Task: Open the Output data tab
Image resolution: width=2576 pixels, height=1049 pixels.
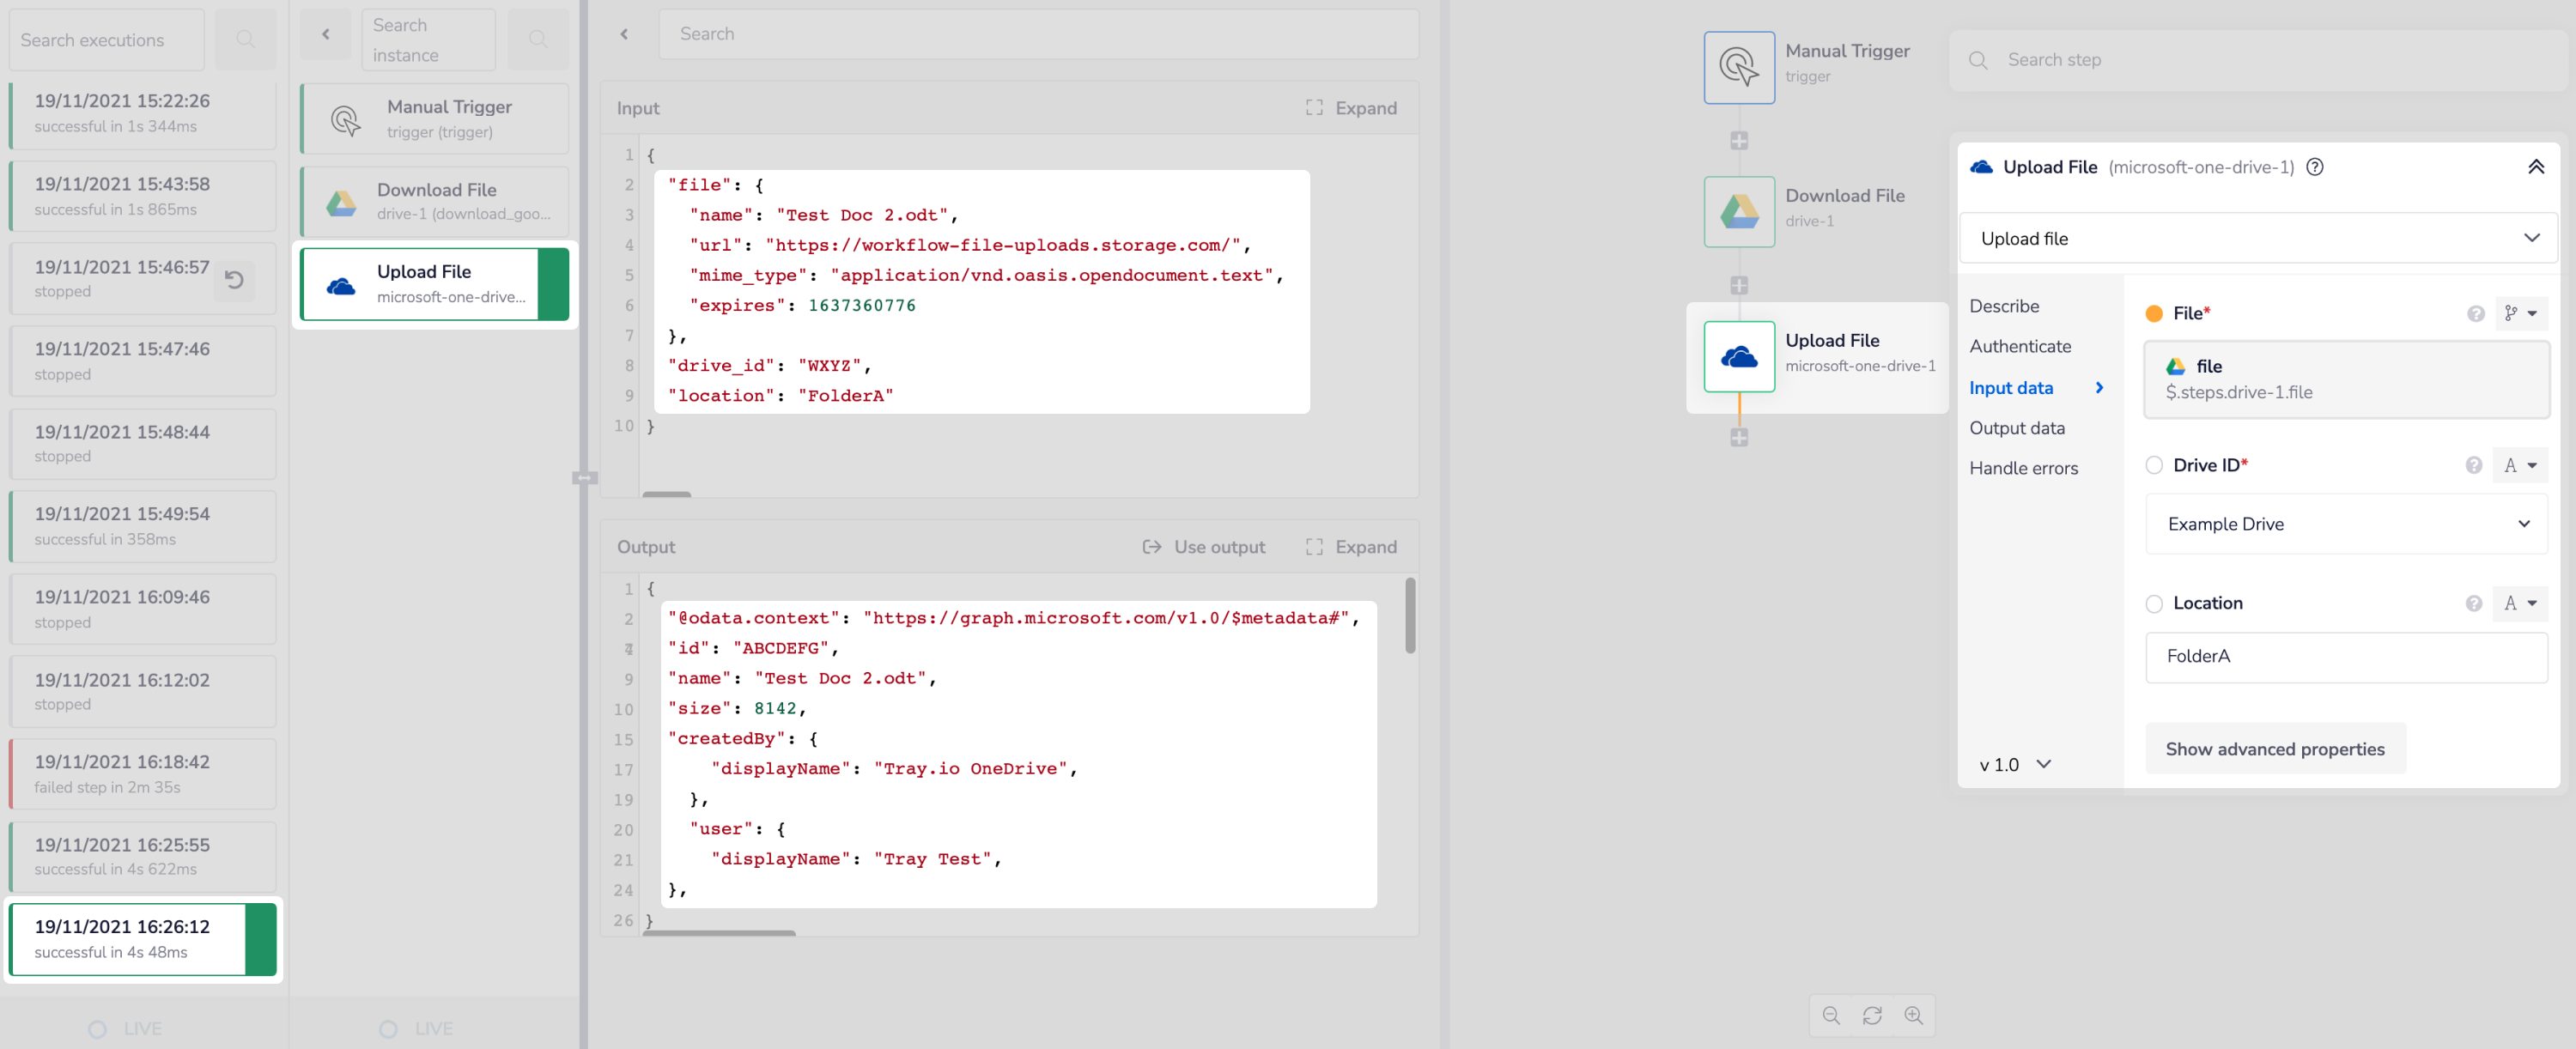Action: [x=2016, y=428]
